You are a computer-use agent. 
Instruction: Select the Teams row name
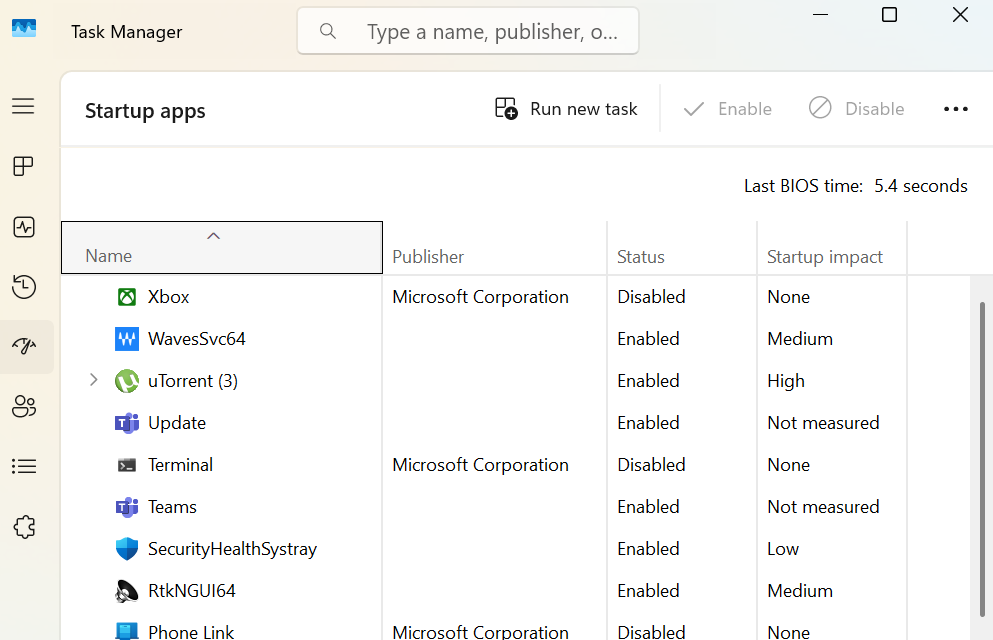pos(172,507)
